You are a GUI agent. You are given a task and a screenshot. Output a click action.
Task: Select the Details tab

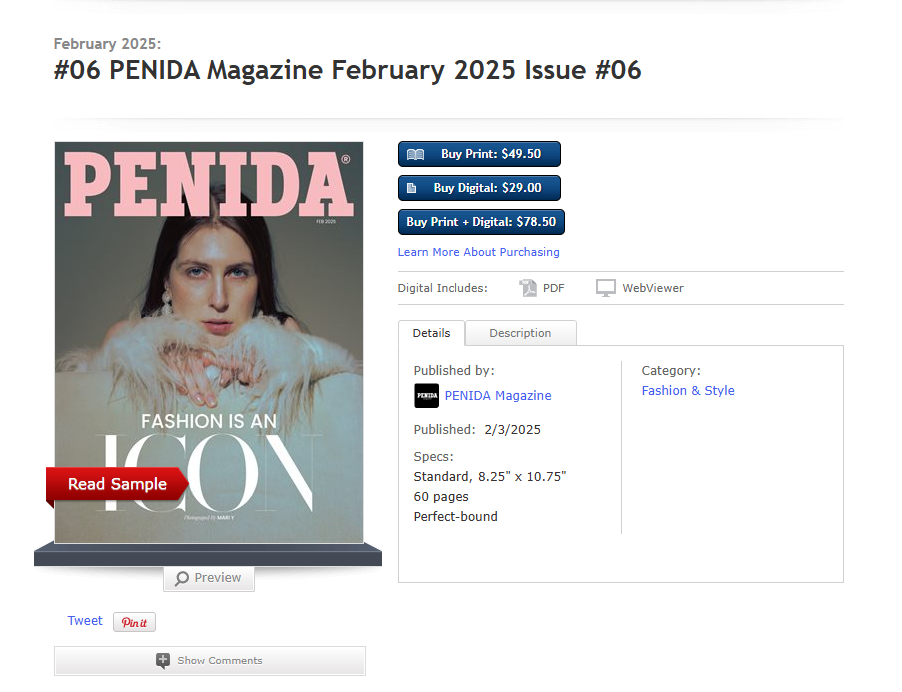pyautogui.click(x=431, y=333)
